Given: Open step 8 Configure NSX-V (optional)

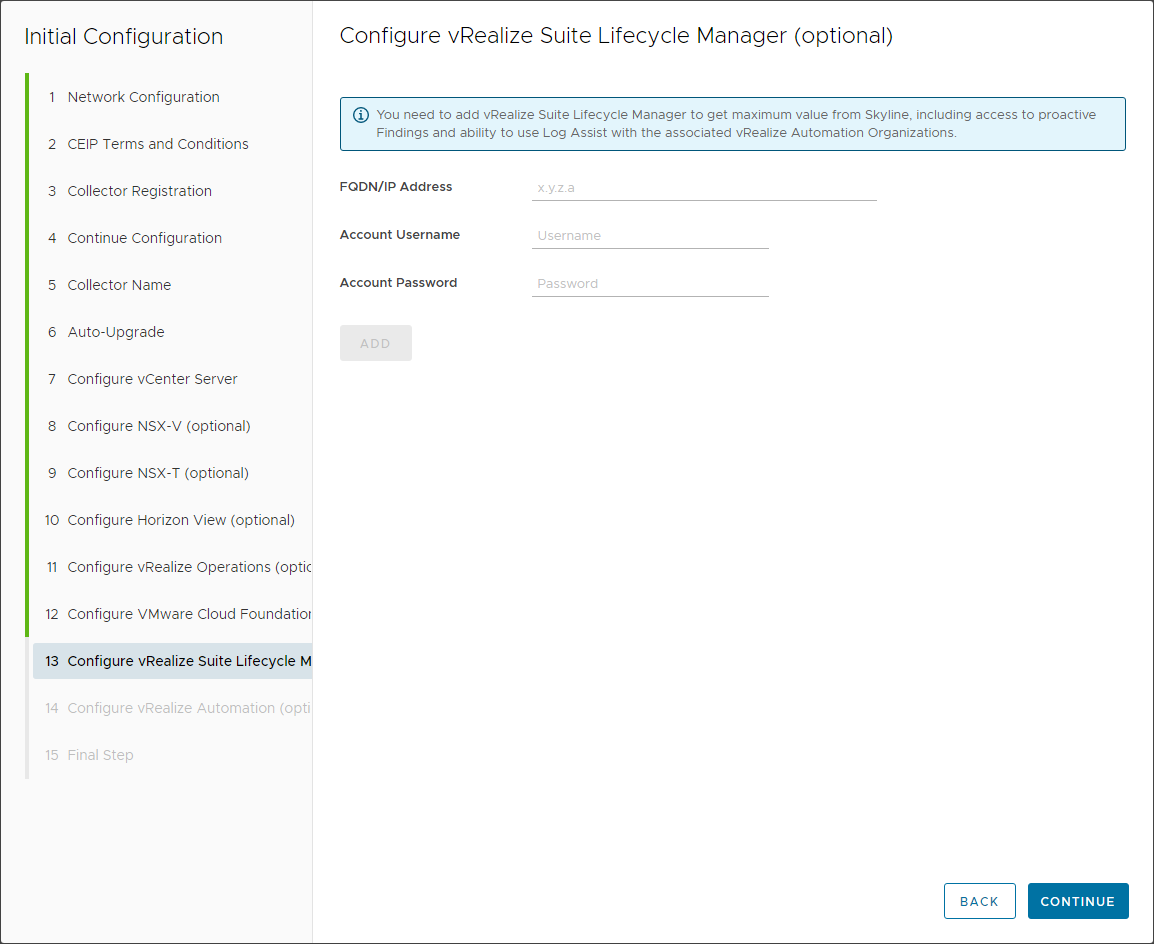Looking at the screenshot, I should pyautogui.click(x=149, y=426).
